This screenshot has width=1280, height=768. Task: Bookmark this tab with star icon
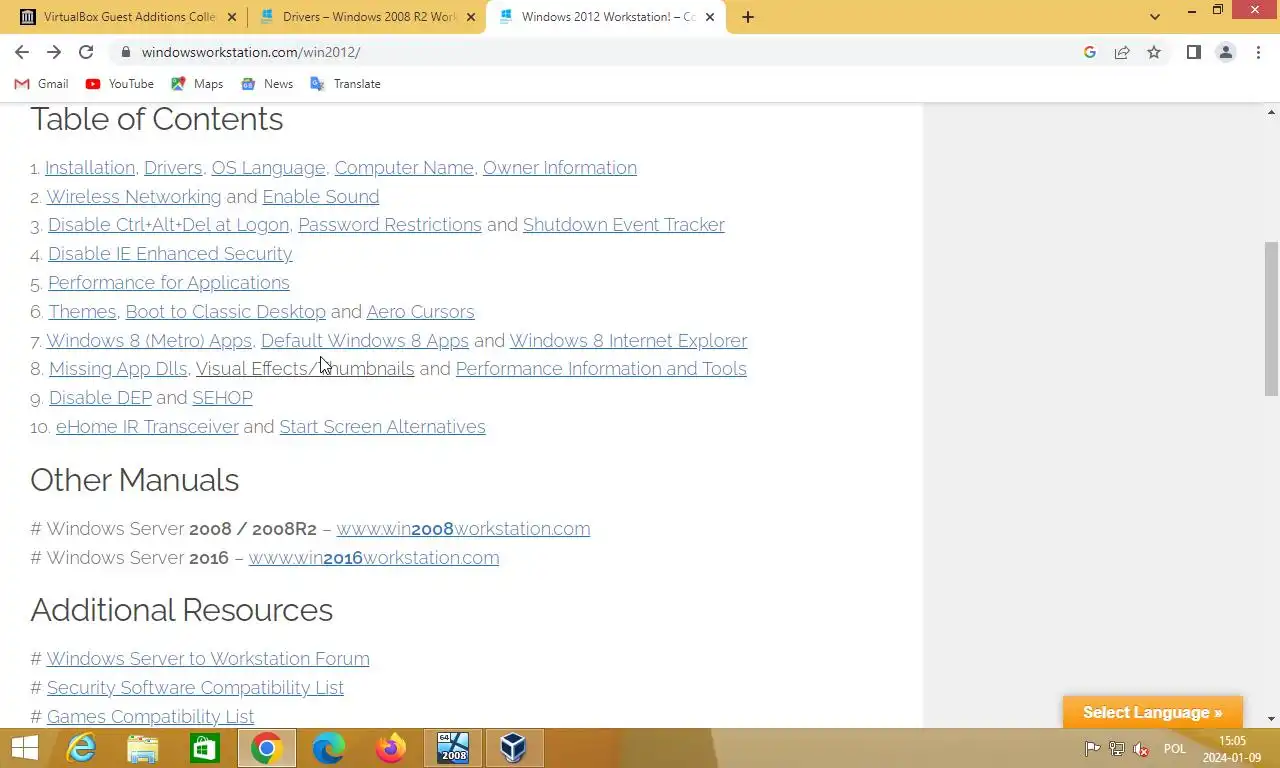click(1154, 52)
